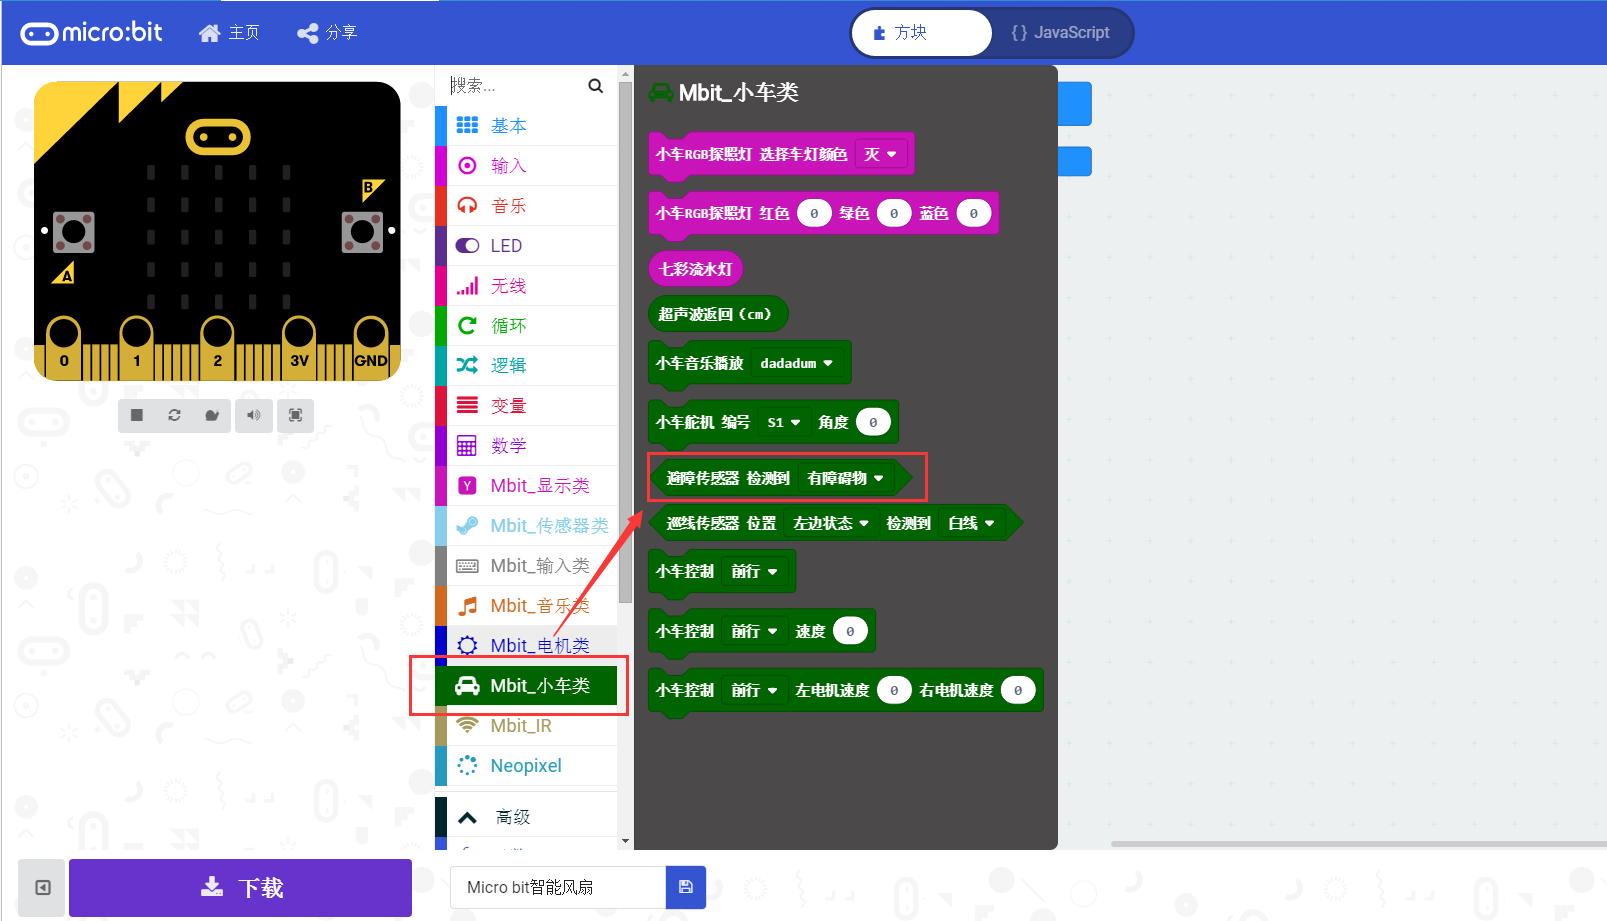
Task: Click simulator button B
Action: 362,232
